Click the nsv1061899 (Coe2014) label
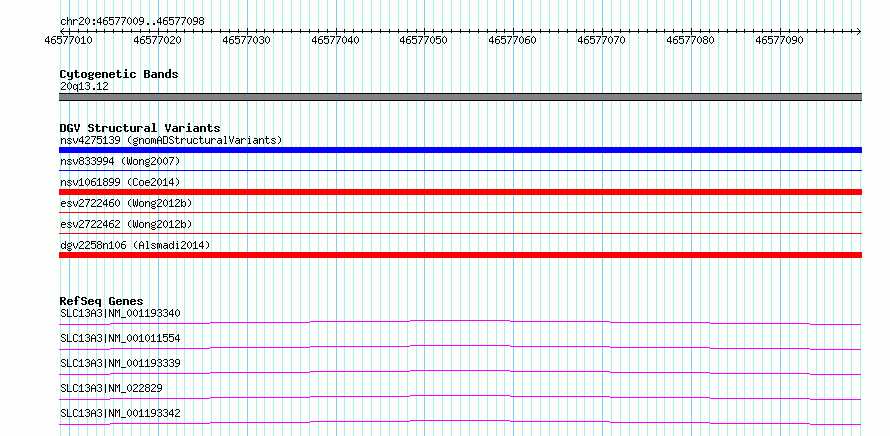890x436 pixels. click(x=120, y=182)
